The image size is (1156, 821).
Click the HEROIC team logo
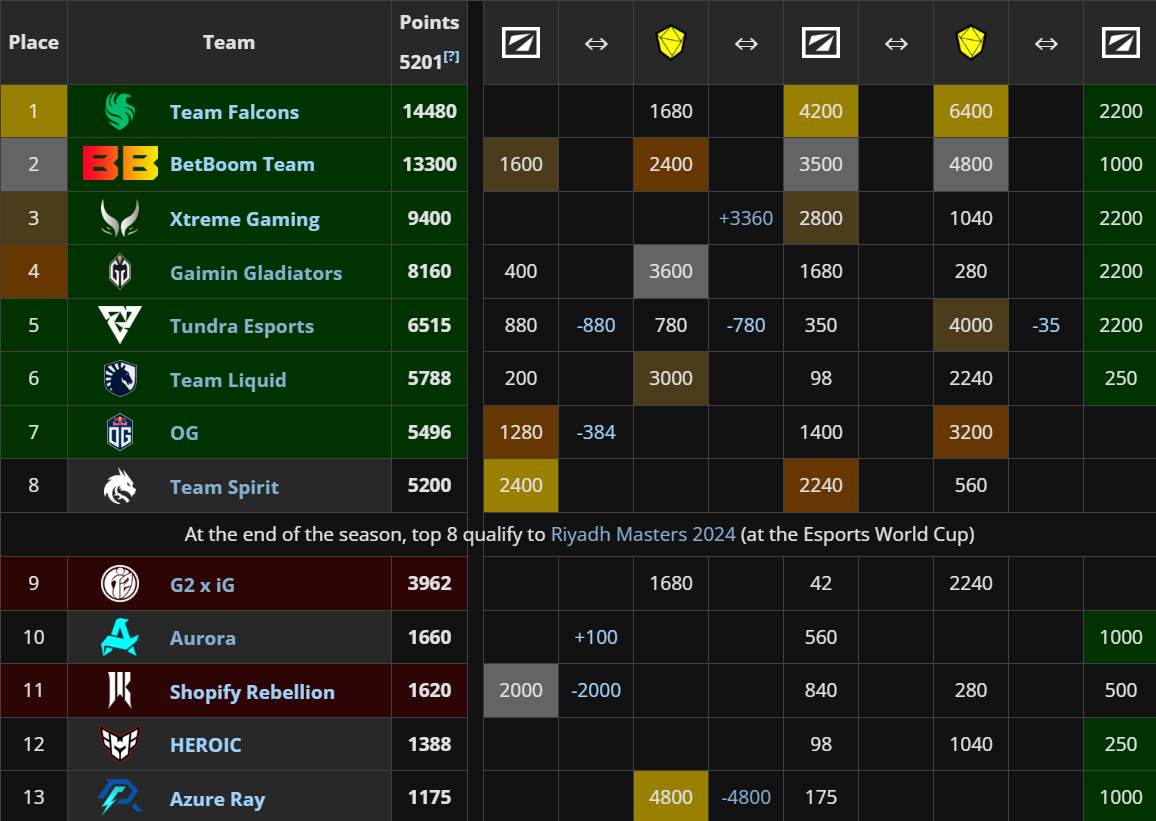pos(119,744)
